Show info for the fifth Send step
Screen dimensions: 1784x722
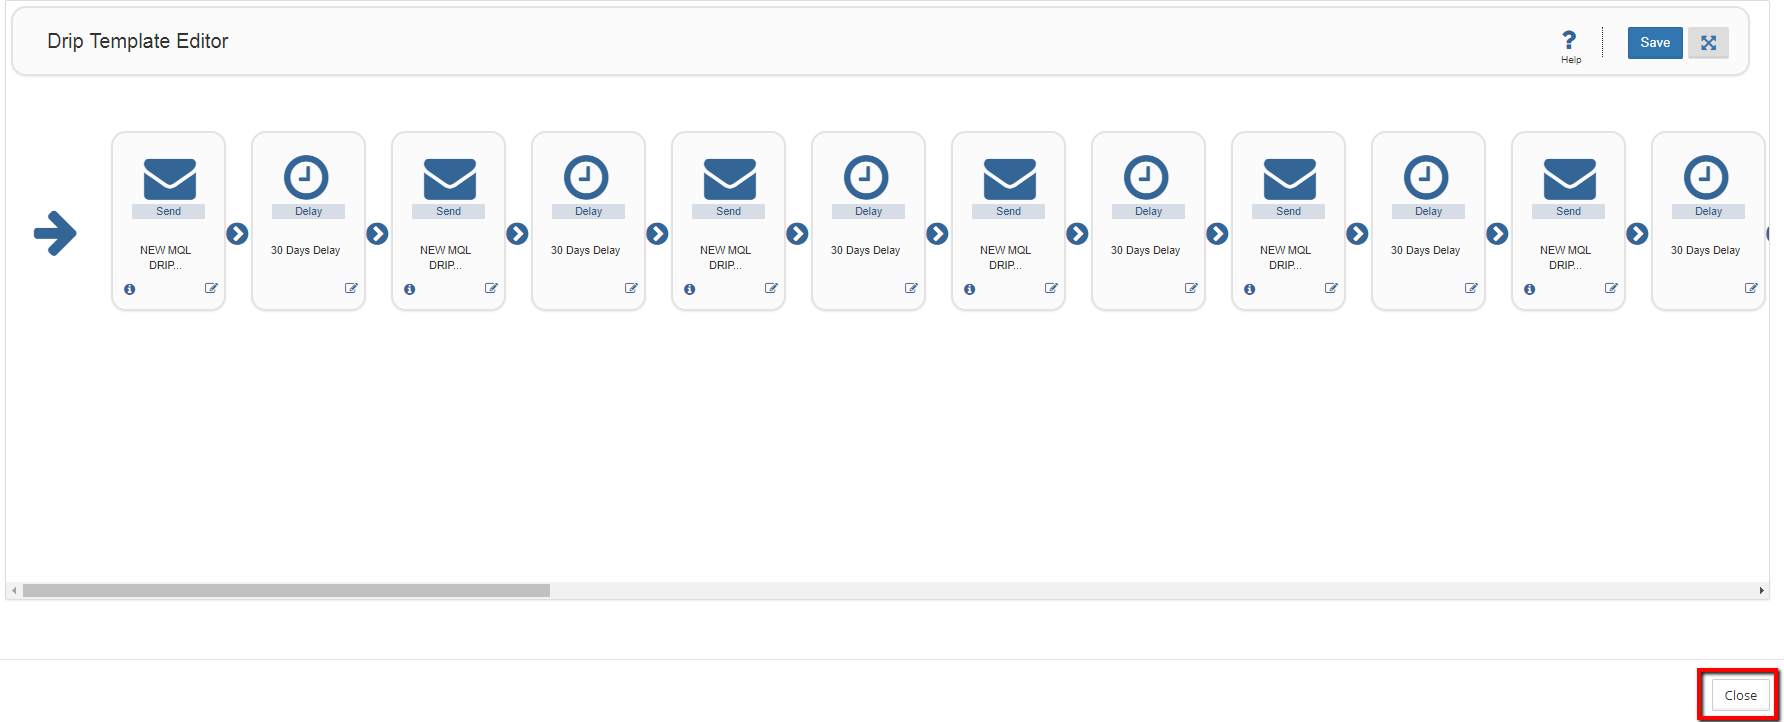click(1250, 289)
